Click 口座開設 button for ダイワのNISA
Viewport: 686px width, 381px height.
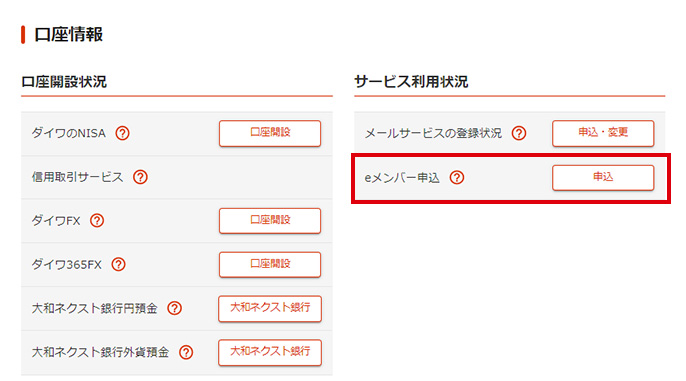(270, 133)
